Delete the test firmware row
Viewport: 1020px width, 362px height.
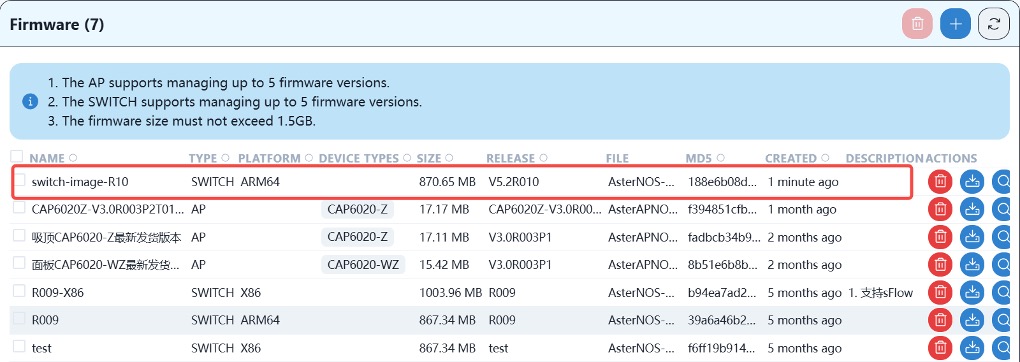(940, 348)
